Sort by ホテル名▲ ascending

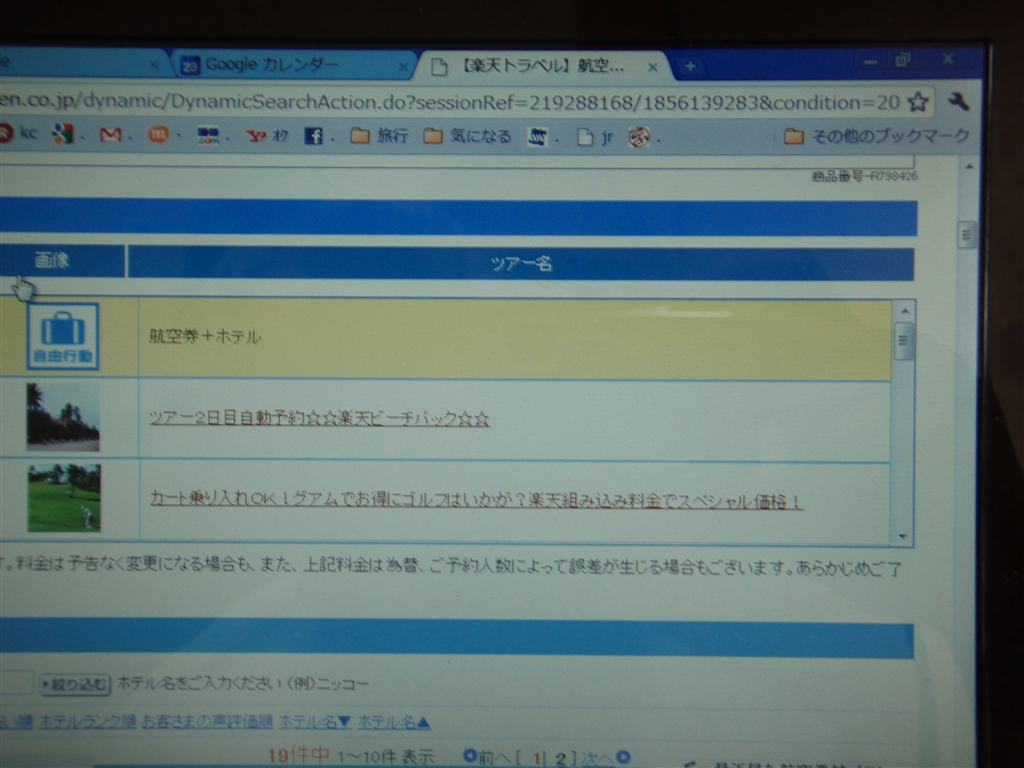point(394,722)
